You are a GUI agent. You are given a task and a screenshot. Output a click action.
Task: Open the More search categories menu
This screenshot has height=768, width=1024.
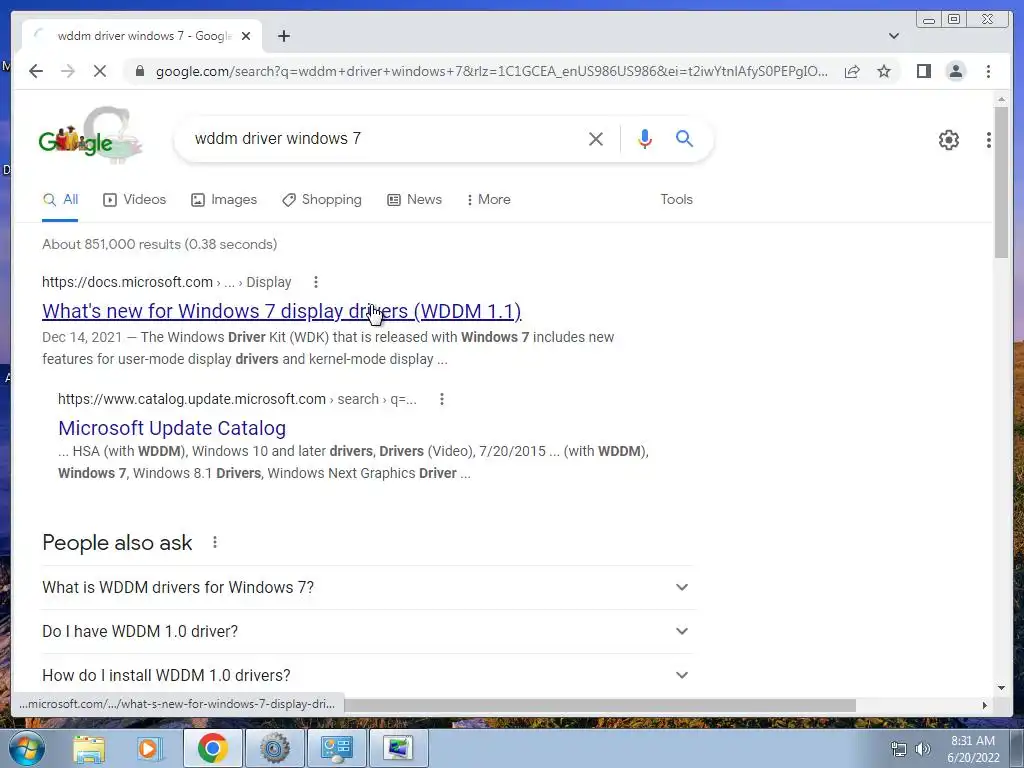(488, 200)
